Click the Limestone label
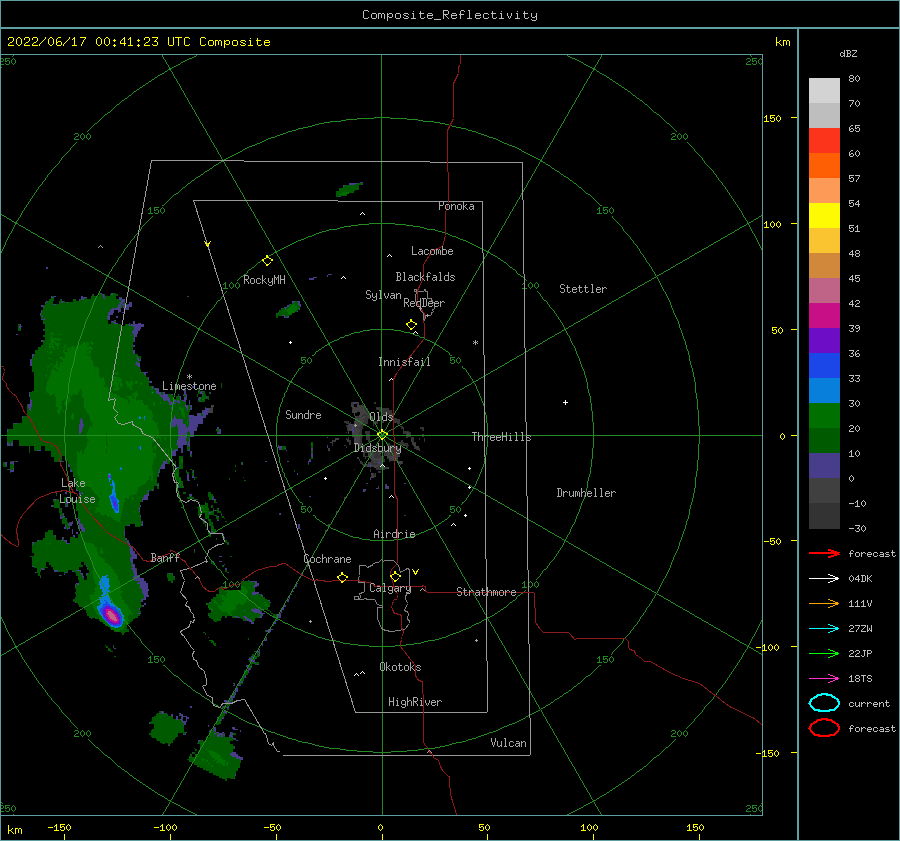The width and height of the screenshot is (900, 841). coord(189,386)
